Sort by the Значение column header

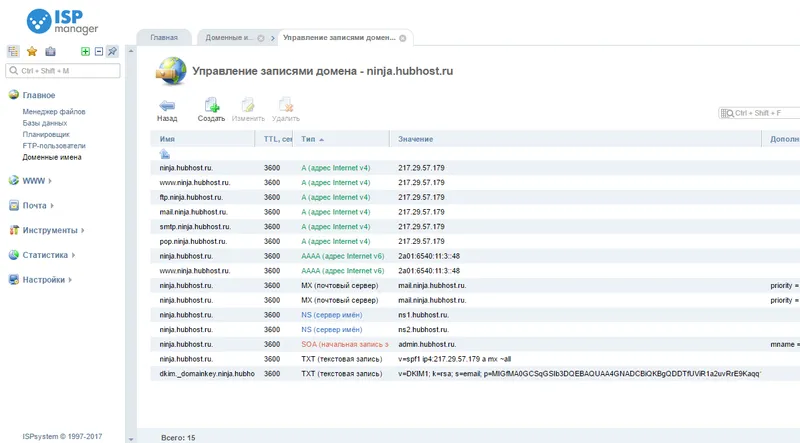click(576, 139)
